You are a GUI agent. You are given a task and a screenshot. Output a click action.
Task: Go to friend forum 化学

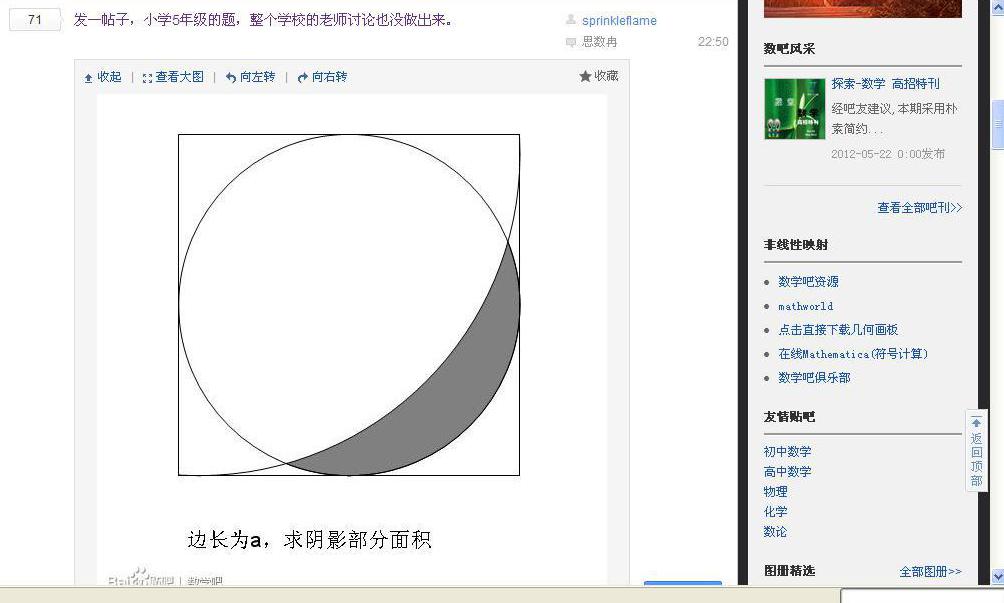[775, 511]
